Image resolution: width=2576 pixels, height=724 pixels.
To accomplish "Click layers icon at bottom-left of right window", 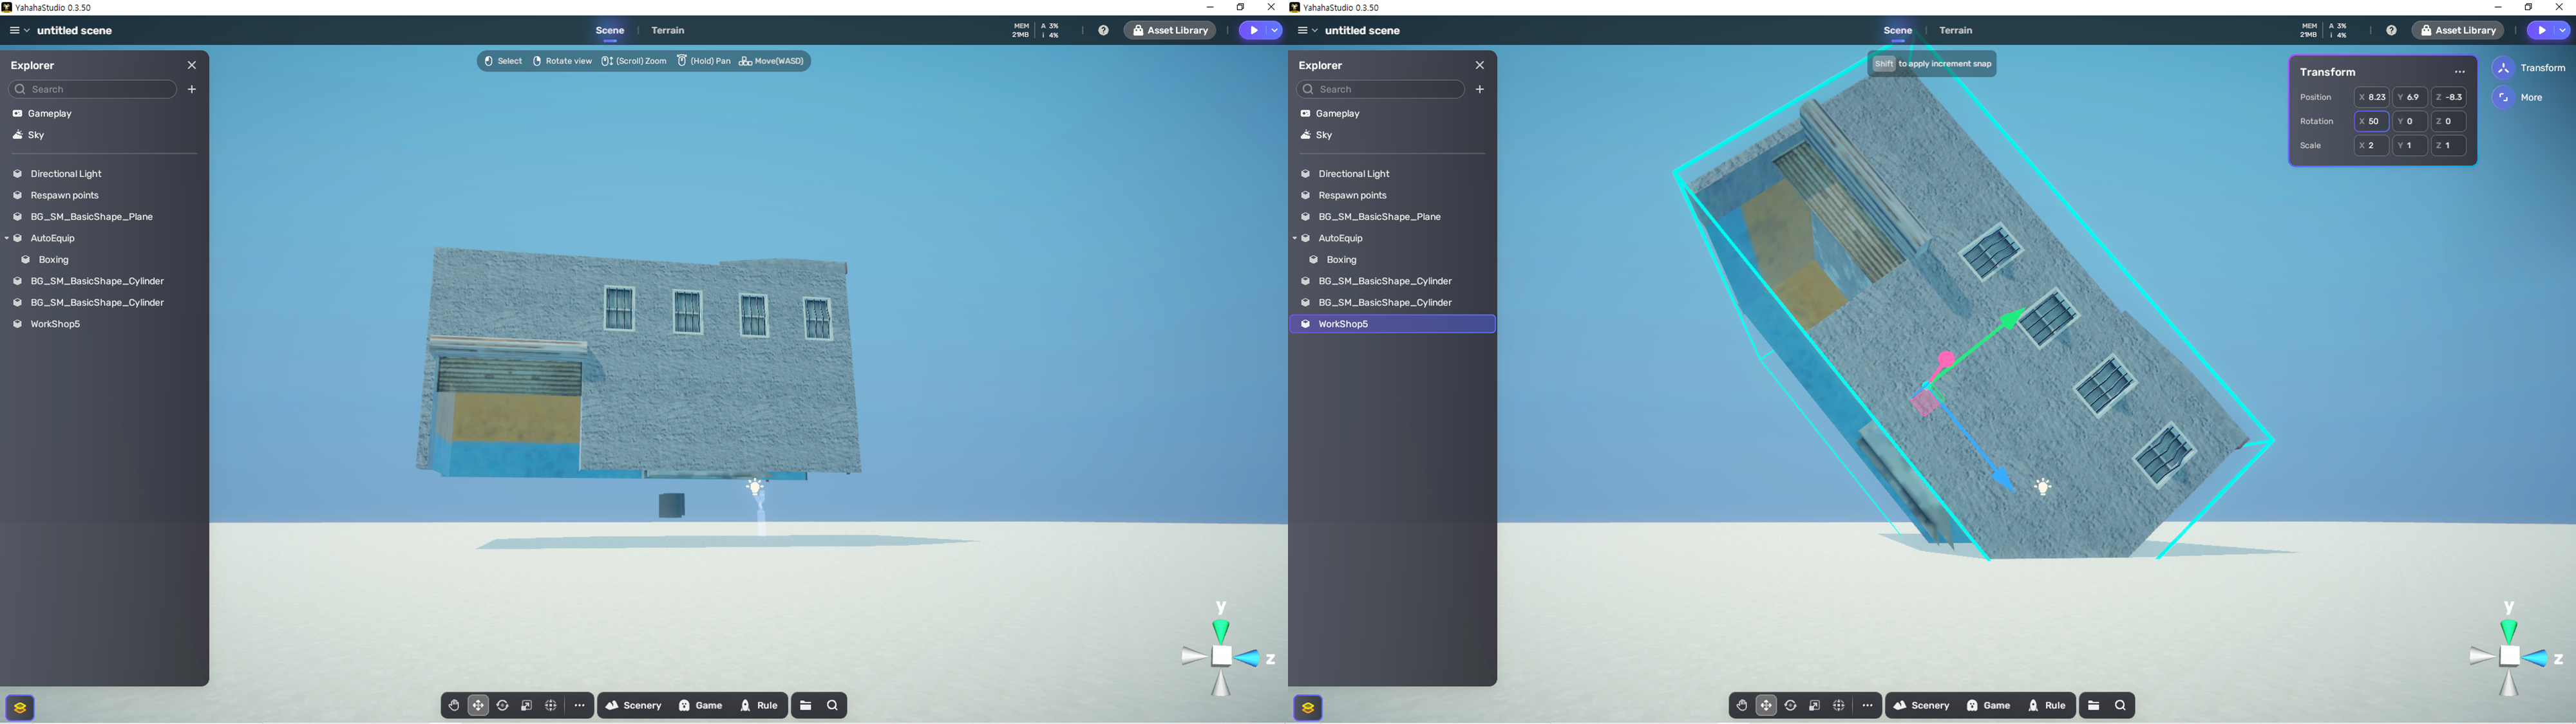I will 1308,708.
